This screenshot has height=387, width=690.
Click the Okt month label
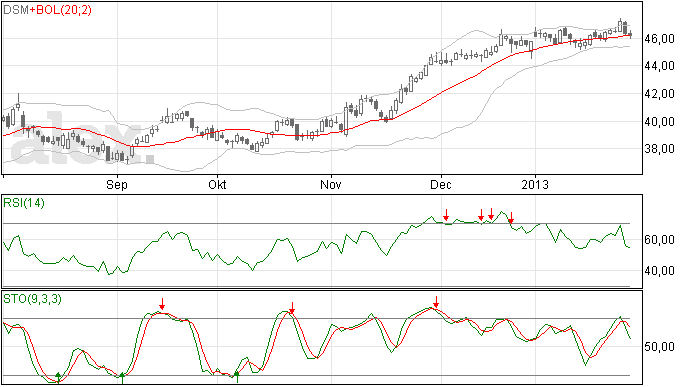click(217, 184)
